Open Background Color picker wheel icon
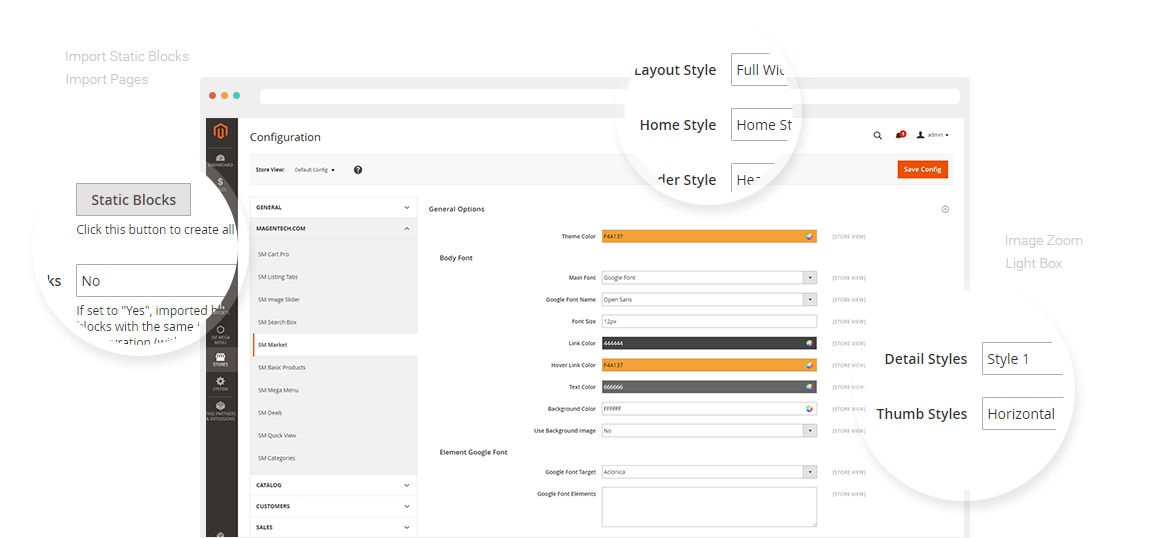This screenshot has width=1170, height=538. point(809,409)
